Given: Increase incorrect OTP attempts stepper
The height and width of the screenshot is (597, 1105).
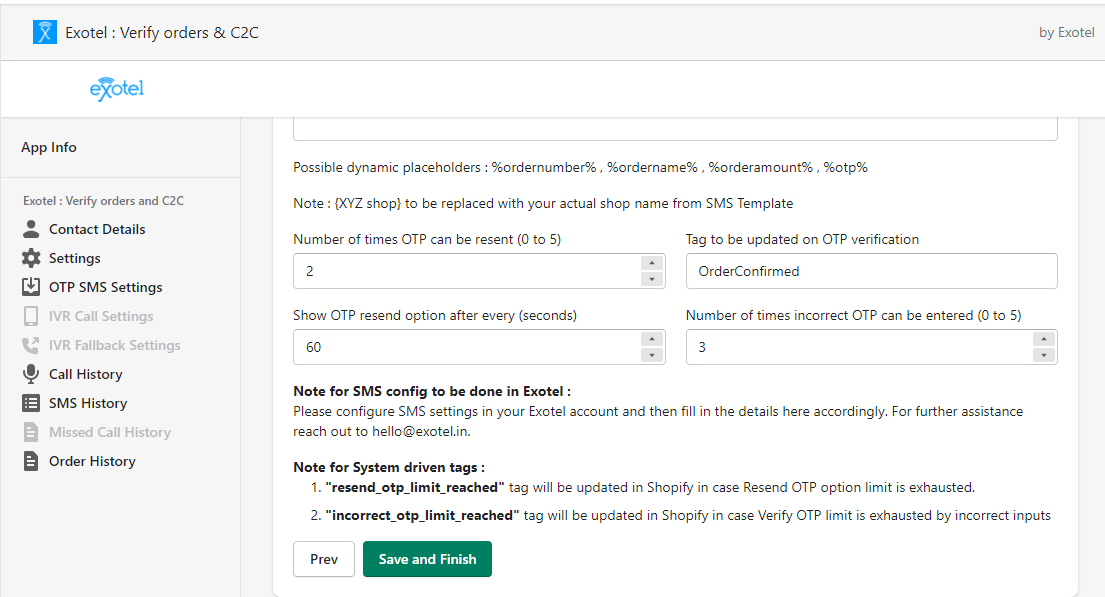Looking at the screenshot, I should point(1044,339).
